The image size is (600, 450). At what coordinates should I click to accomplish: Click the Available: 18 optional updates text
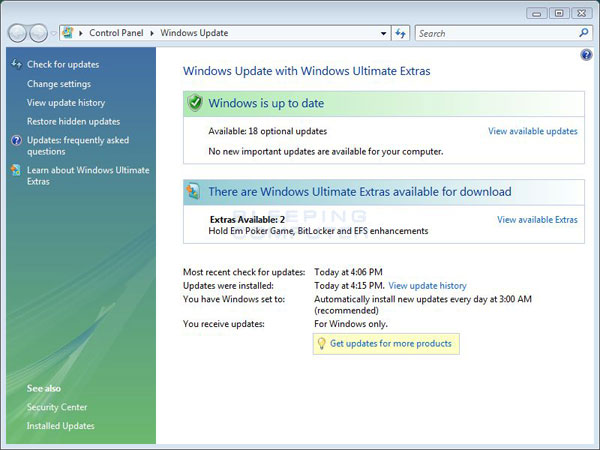(x=267, y=131)
